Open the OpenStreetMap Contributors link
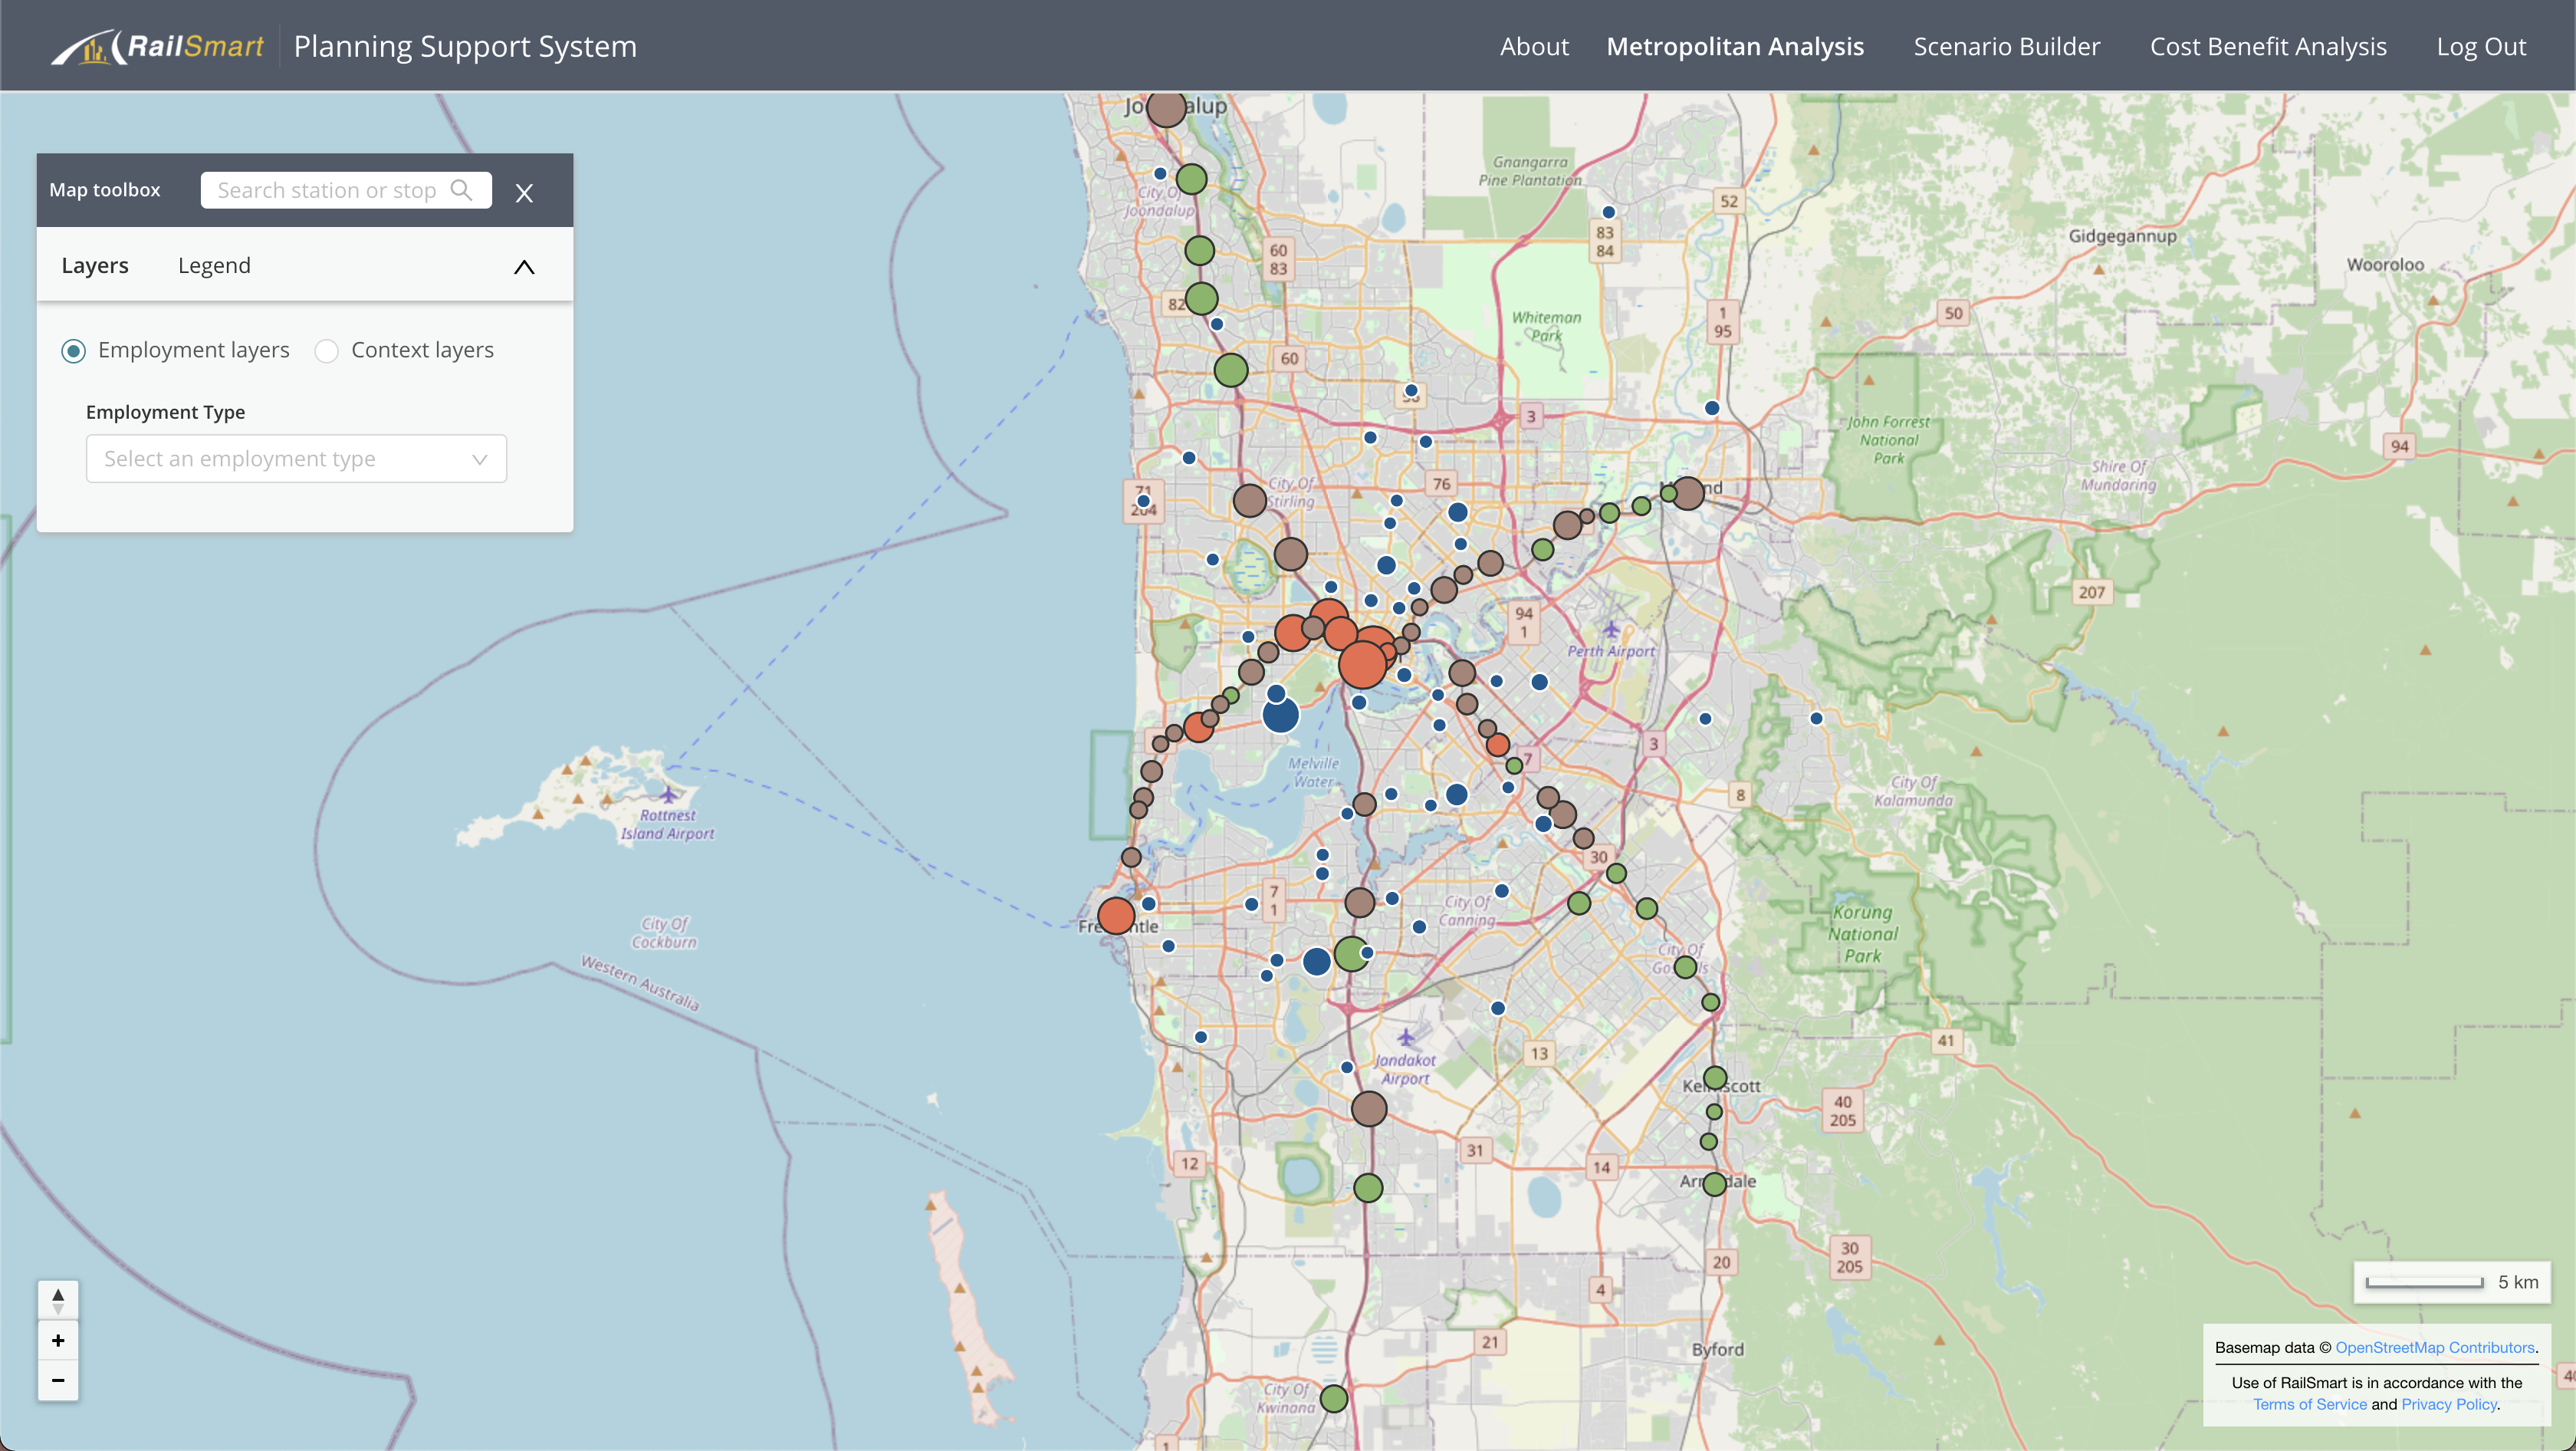Image resolution: width=2576 pixels, height=1451 pixels. point(2434,1347)
